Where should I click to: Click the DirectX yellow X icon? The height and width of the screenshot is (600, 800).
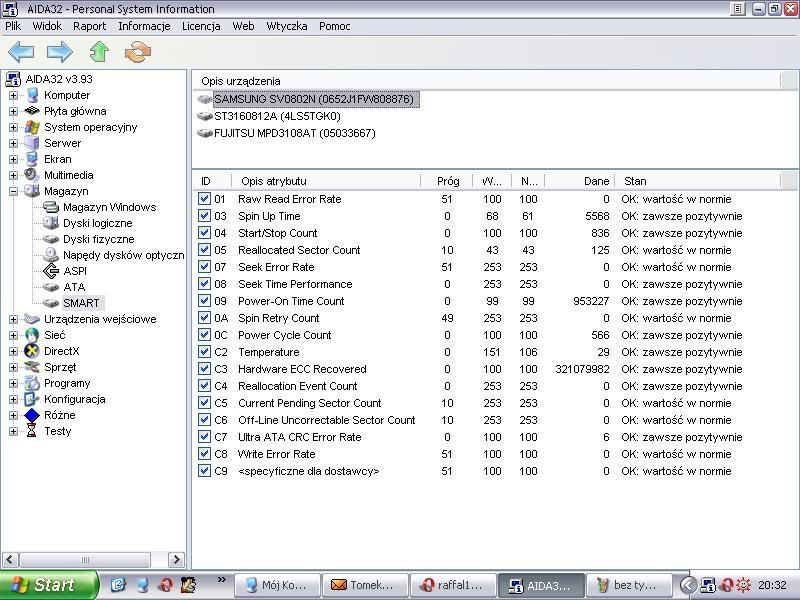(32, 351)
